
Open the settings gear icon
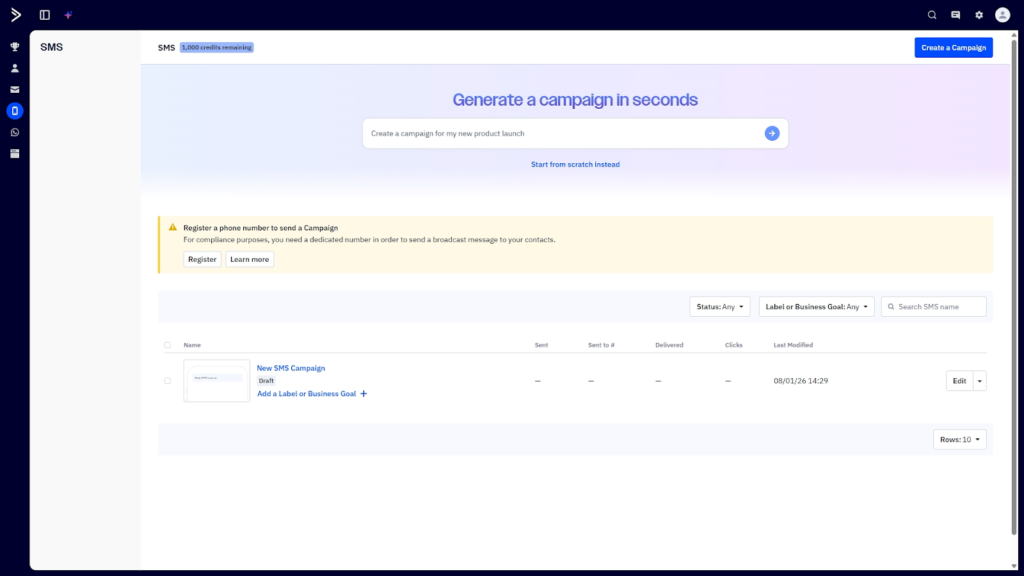979,15
